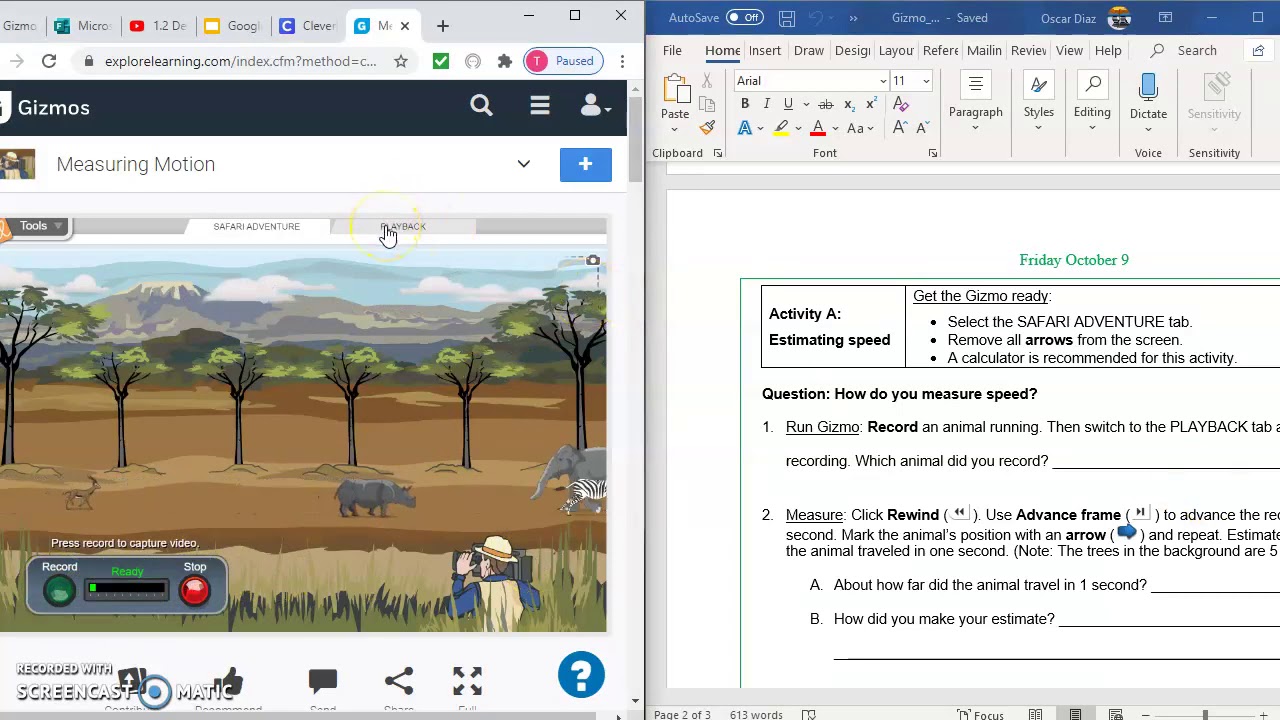
Task: Open the underline style dropdown arrow
Action: [x=805, y=104]
